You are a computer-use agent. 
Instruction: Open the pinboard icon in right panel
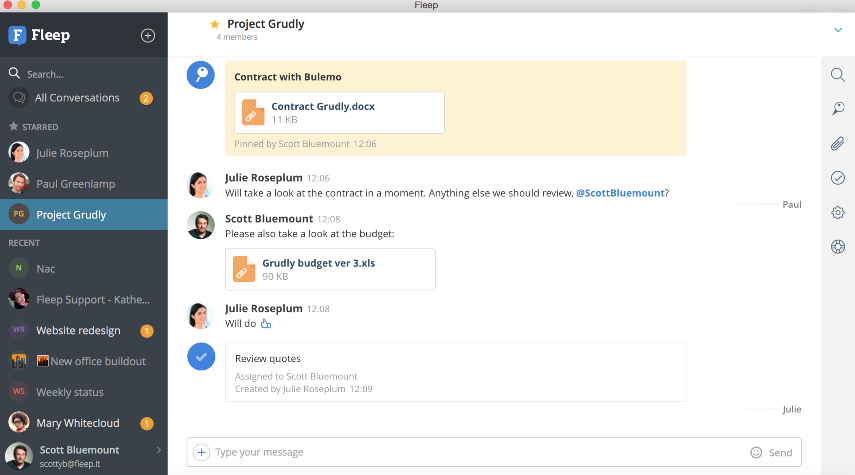coord(838,109)
